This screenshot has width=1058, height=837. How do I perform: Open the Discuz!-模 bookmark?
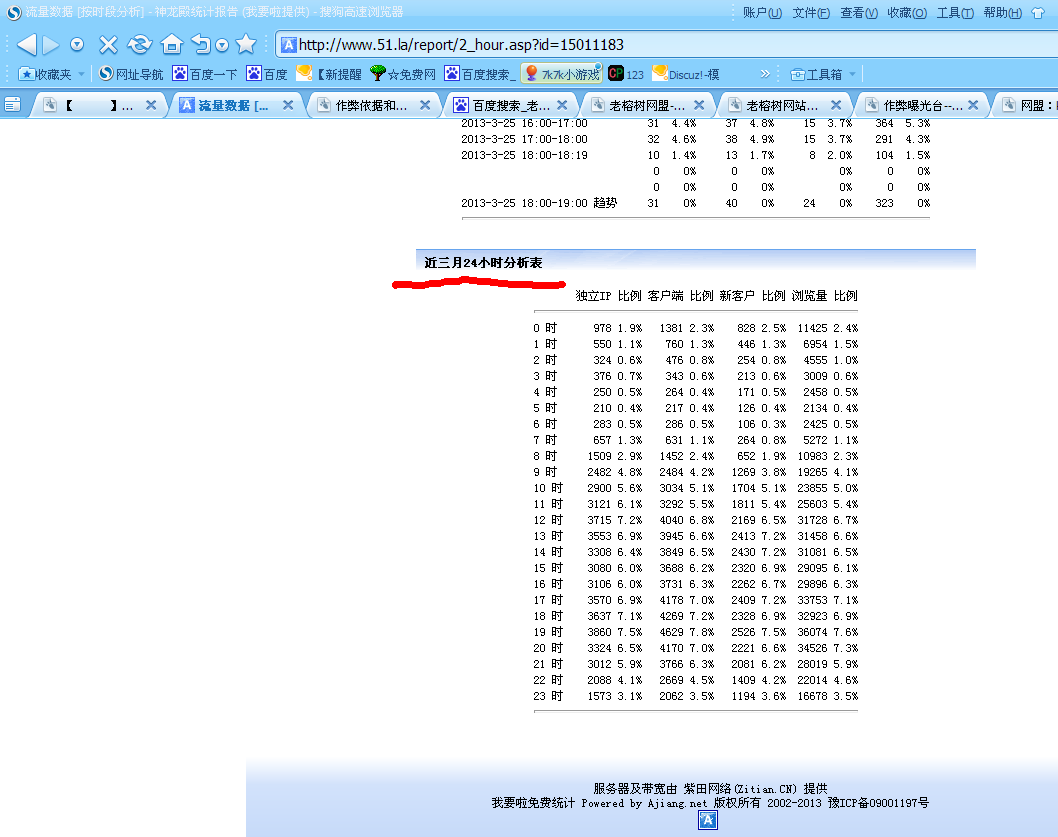[686, 74]
